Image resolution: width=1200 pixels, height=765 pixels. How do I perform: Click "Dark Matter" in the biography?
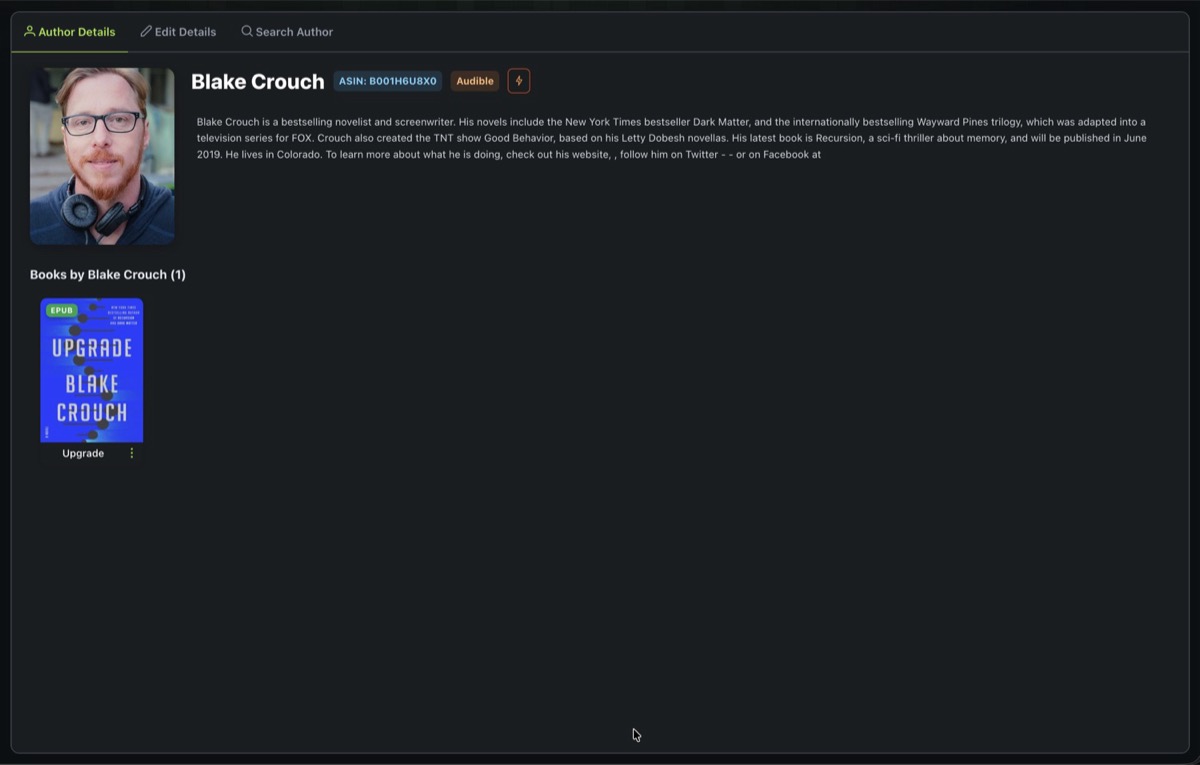pos(720,122)
